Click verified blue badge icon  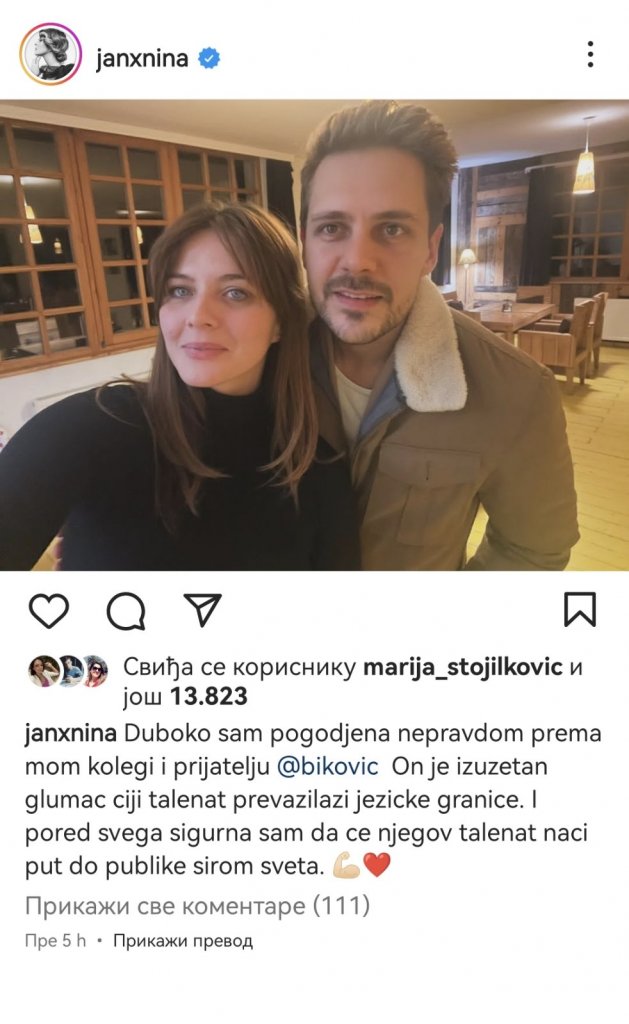coord(209,58)
